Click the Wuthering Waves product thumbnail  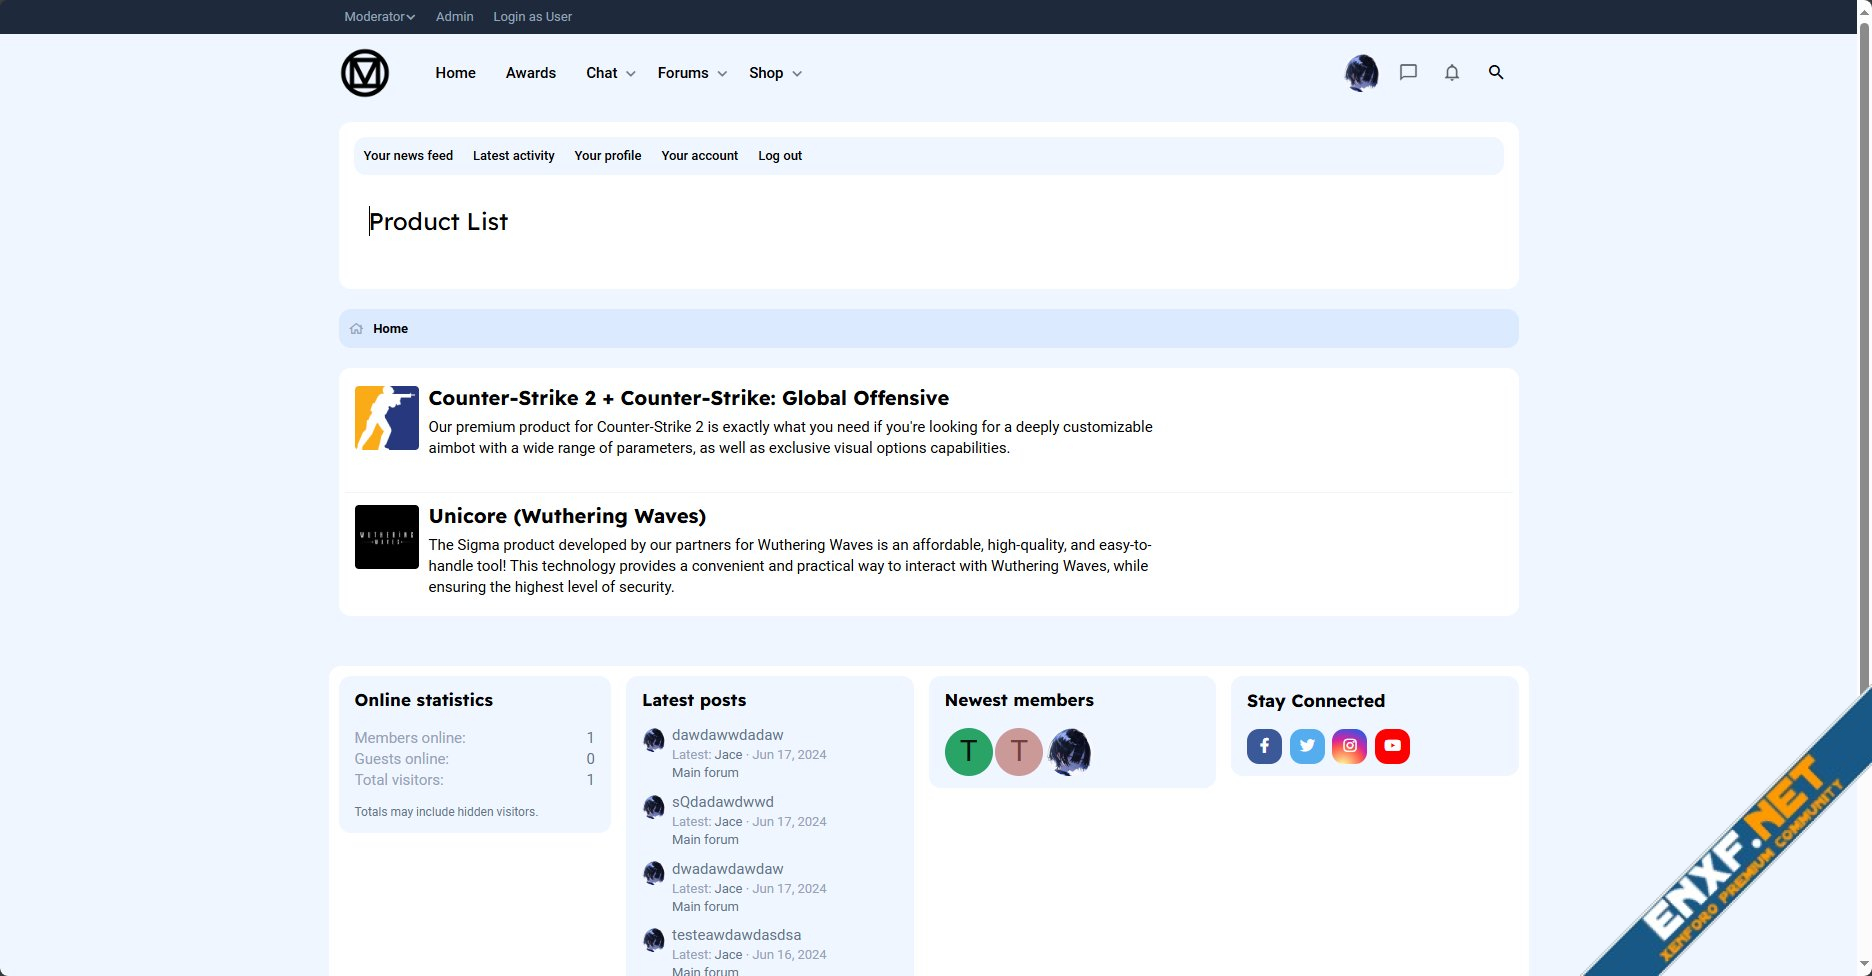pos(387,537)
